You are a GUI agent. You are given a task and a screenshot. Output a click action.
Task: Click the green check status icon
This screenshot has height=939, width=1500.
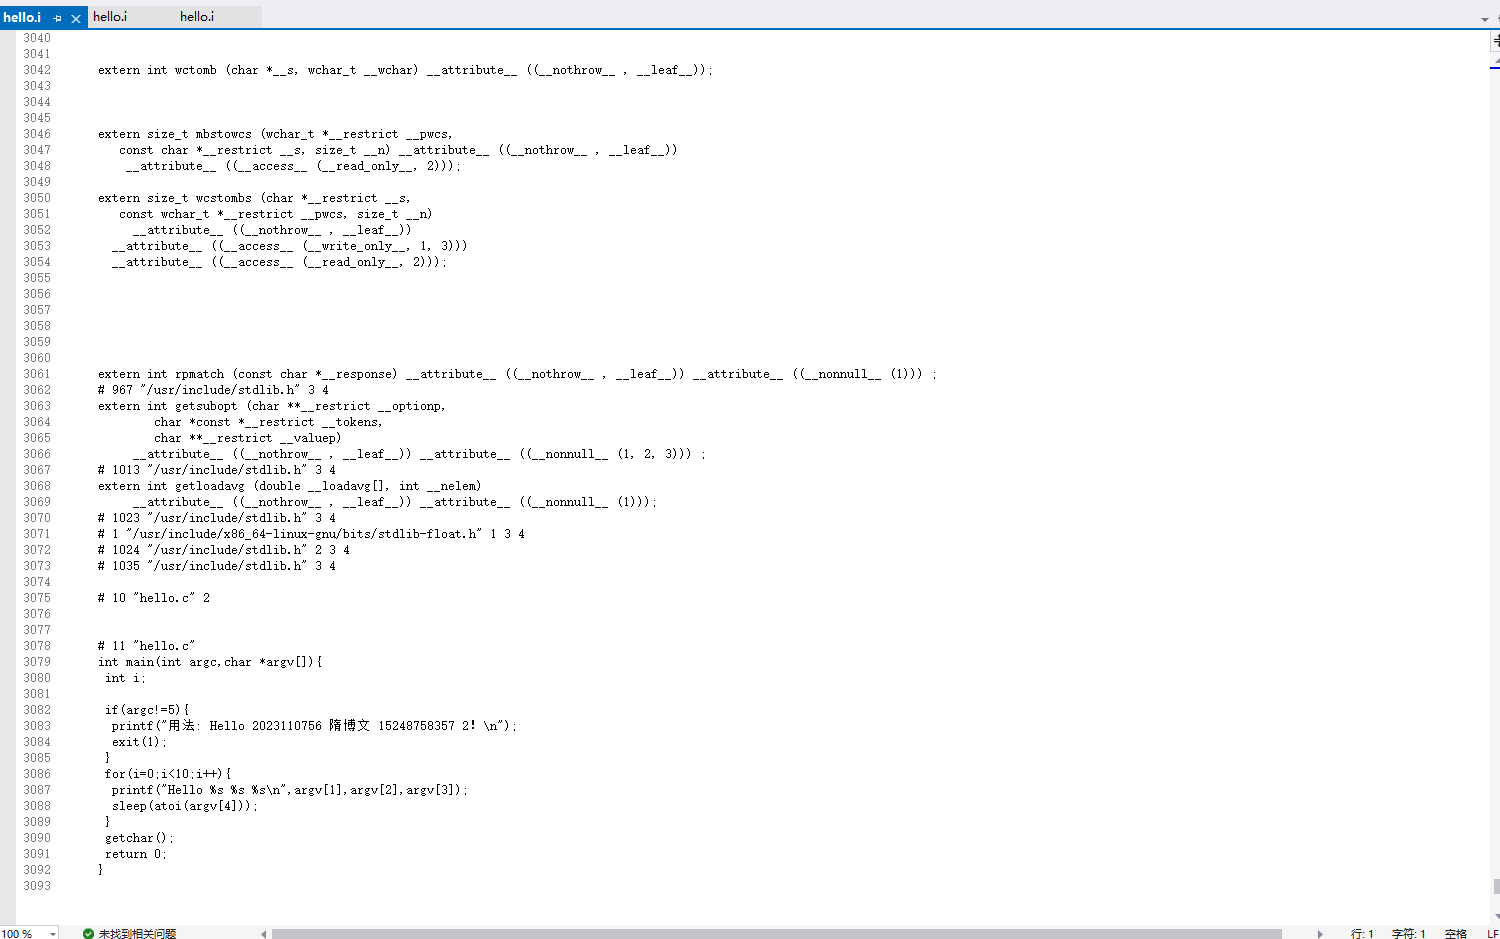[x=88, y=934]
